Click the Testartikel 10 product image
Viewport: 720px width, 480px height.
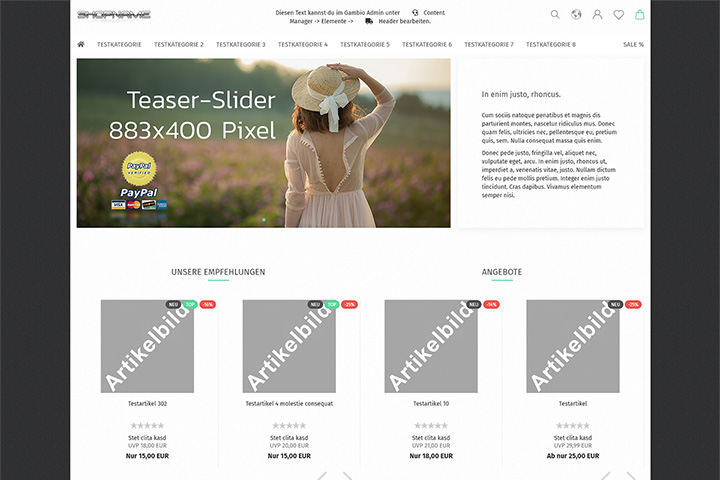431,346
